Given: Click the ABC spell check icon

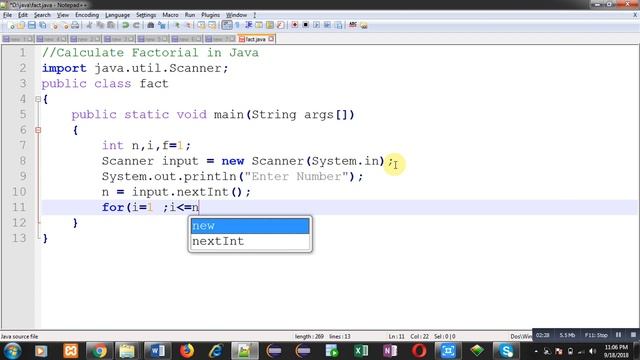Looking at the screenshot, I should pos(353,25).
